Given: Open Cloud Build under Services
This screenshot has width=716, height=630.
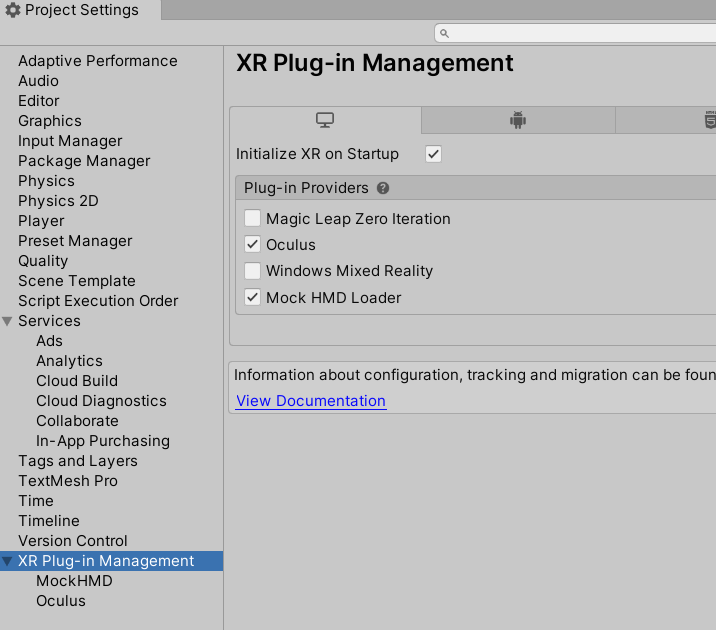Looking at the screenshot, I should 77,381.
